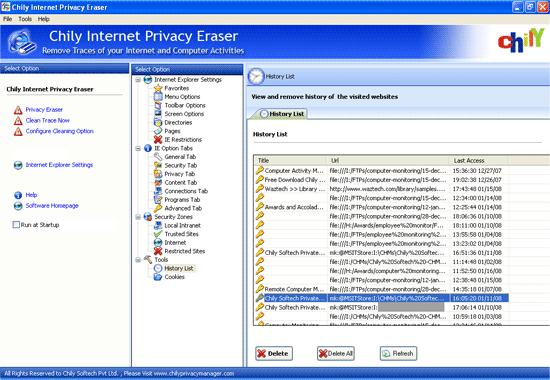This screenshot has height=380, width=550.
Task: Click the key icon of highlighted history row
Action: click(260, 298)
